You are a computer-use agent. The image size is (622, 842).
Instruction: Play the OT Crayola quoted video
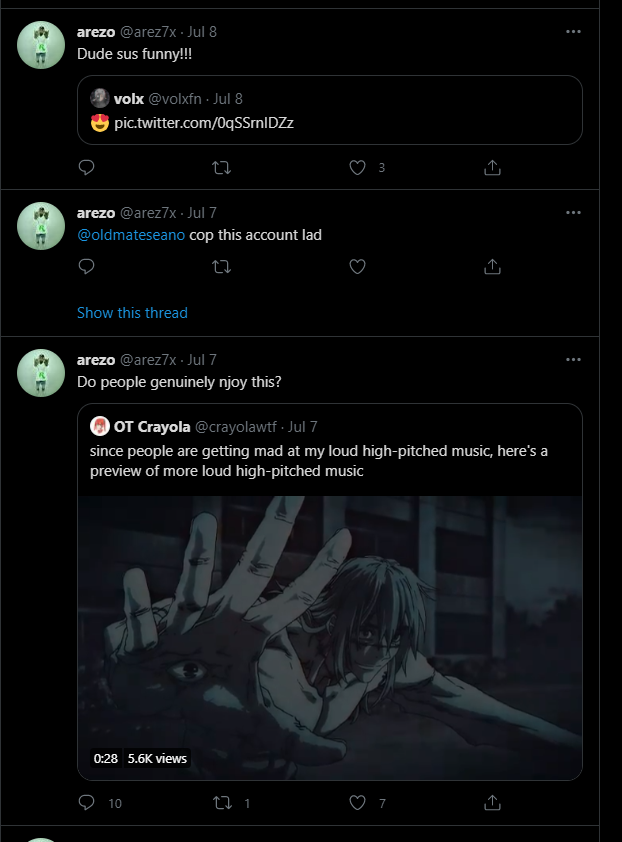click(330, 636)
